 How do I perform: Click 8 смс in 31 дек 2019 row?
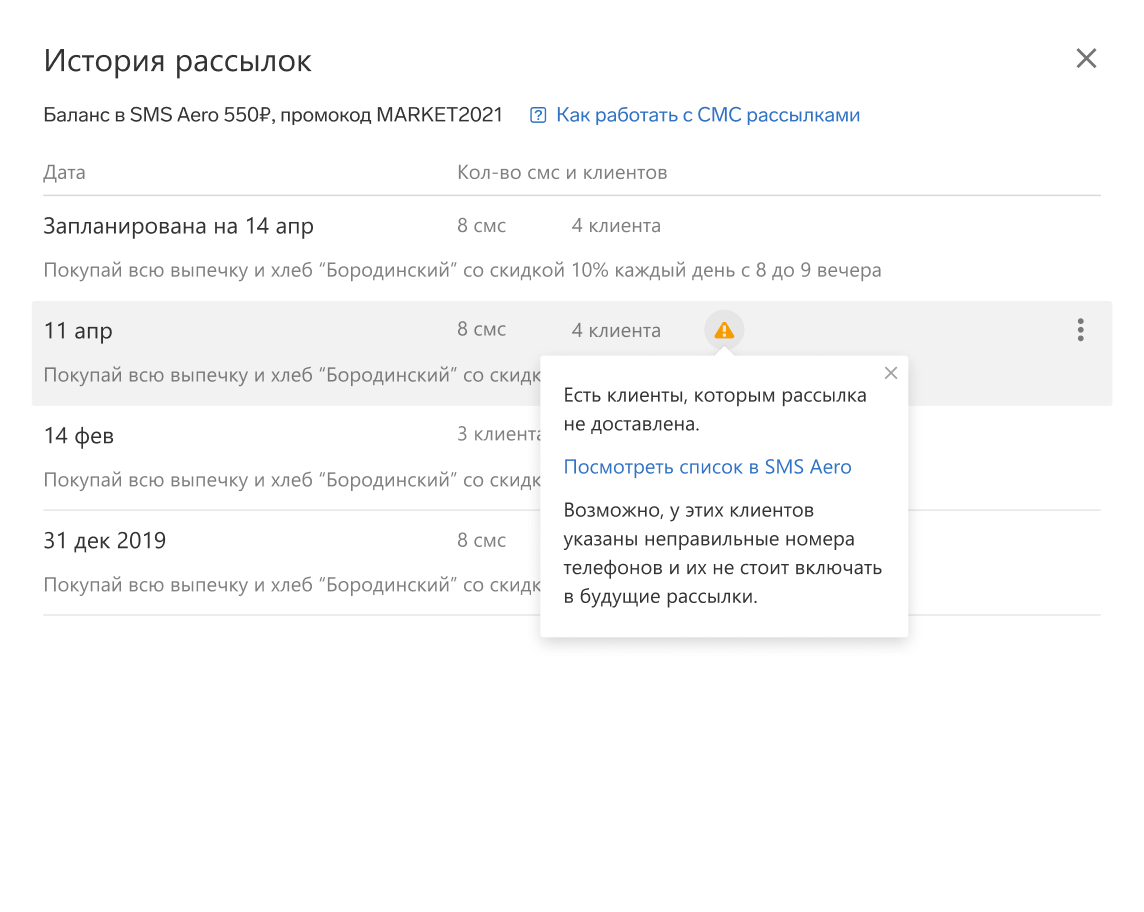(x=482, y=541)
